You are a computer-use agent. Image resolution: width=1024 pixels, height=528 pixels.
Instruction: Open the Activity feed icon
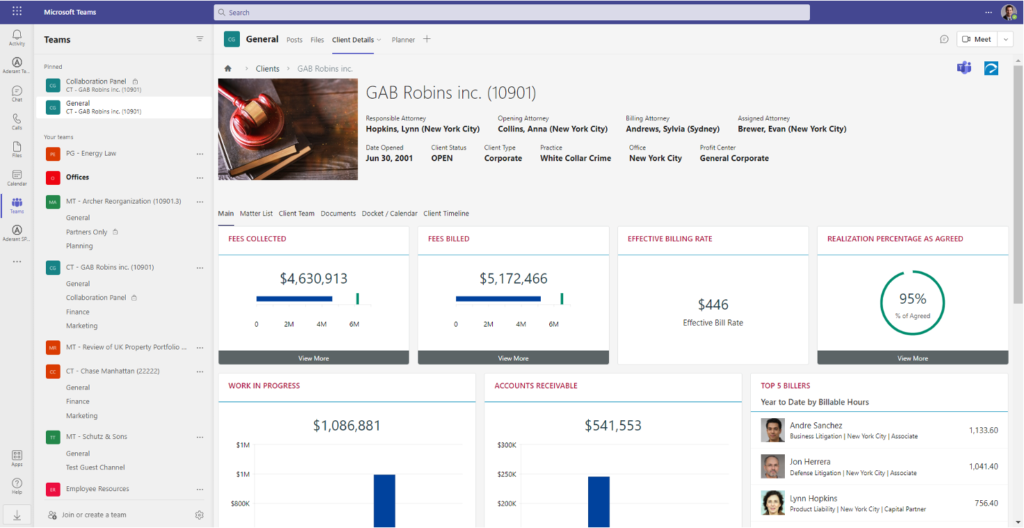(17, 37)
